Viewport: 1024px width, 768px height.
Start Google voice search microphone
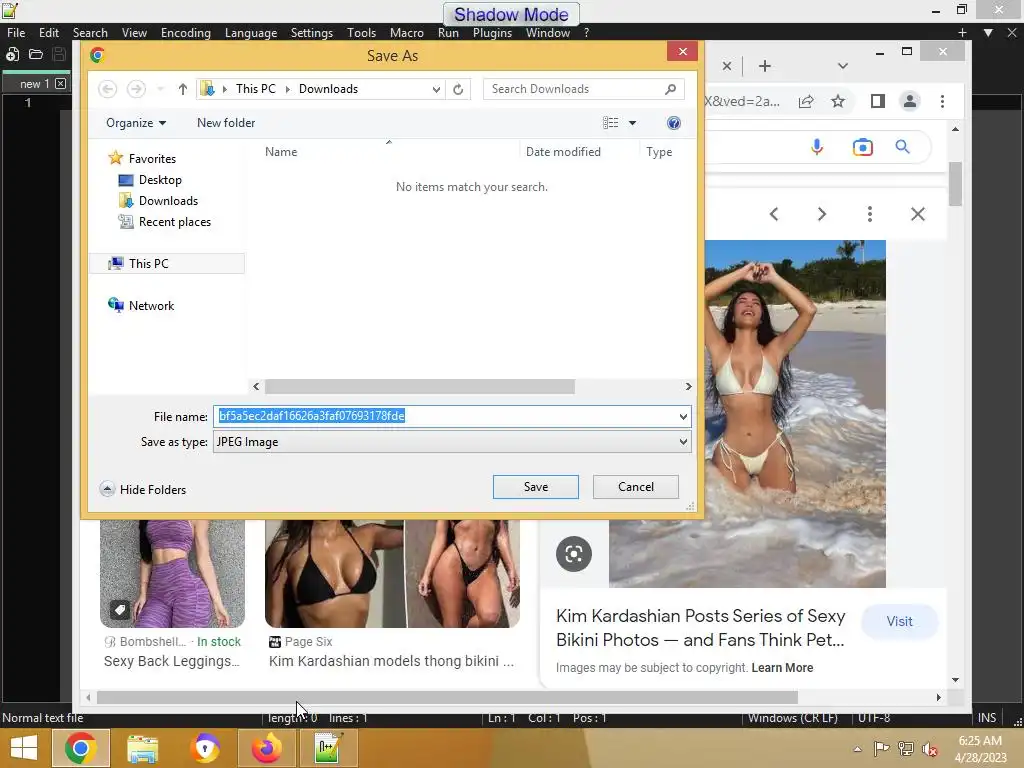coord(816,148)
